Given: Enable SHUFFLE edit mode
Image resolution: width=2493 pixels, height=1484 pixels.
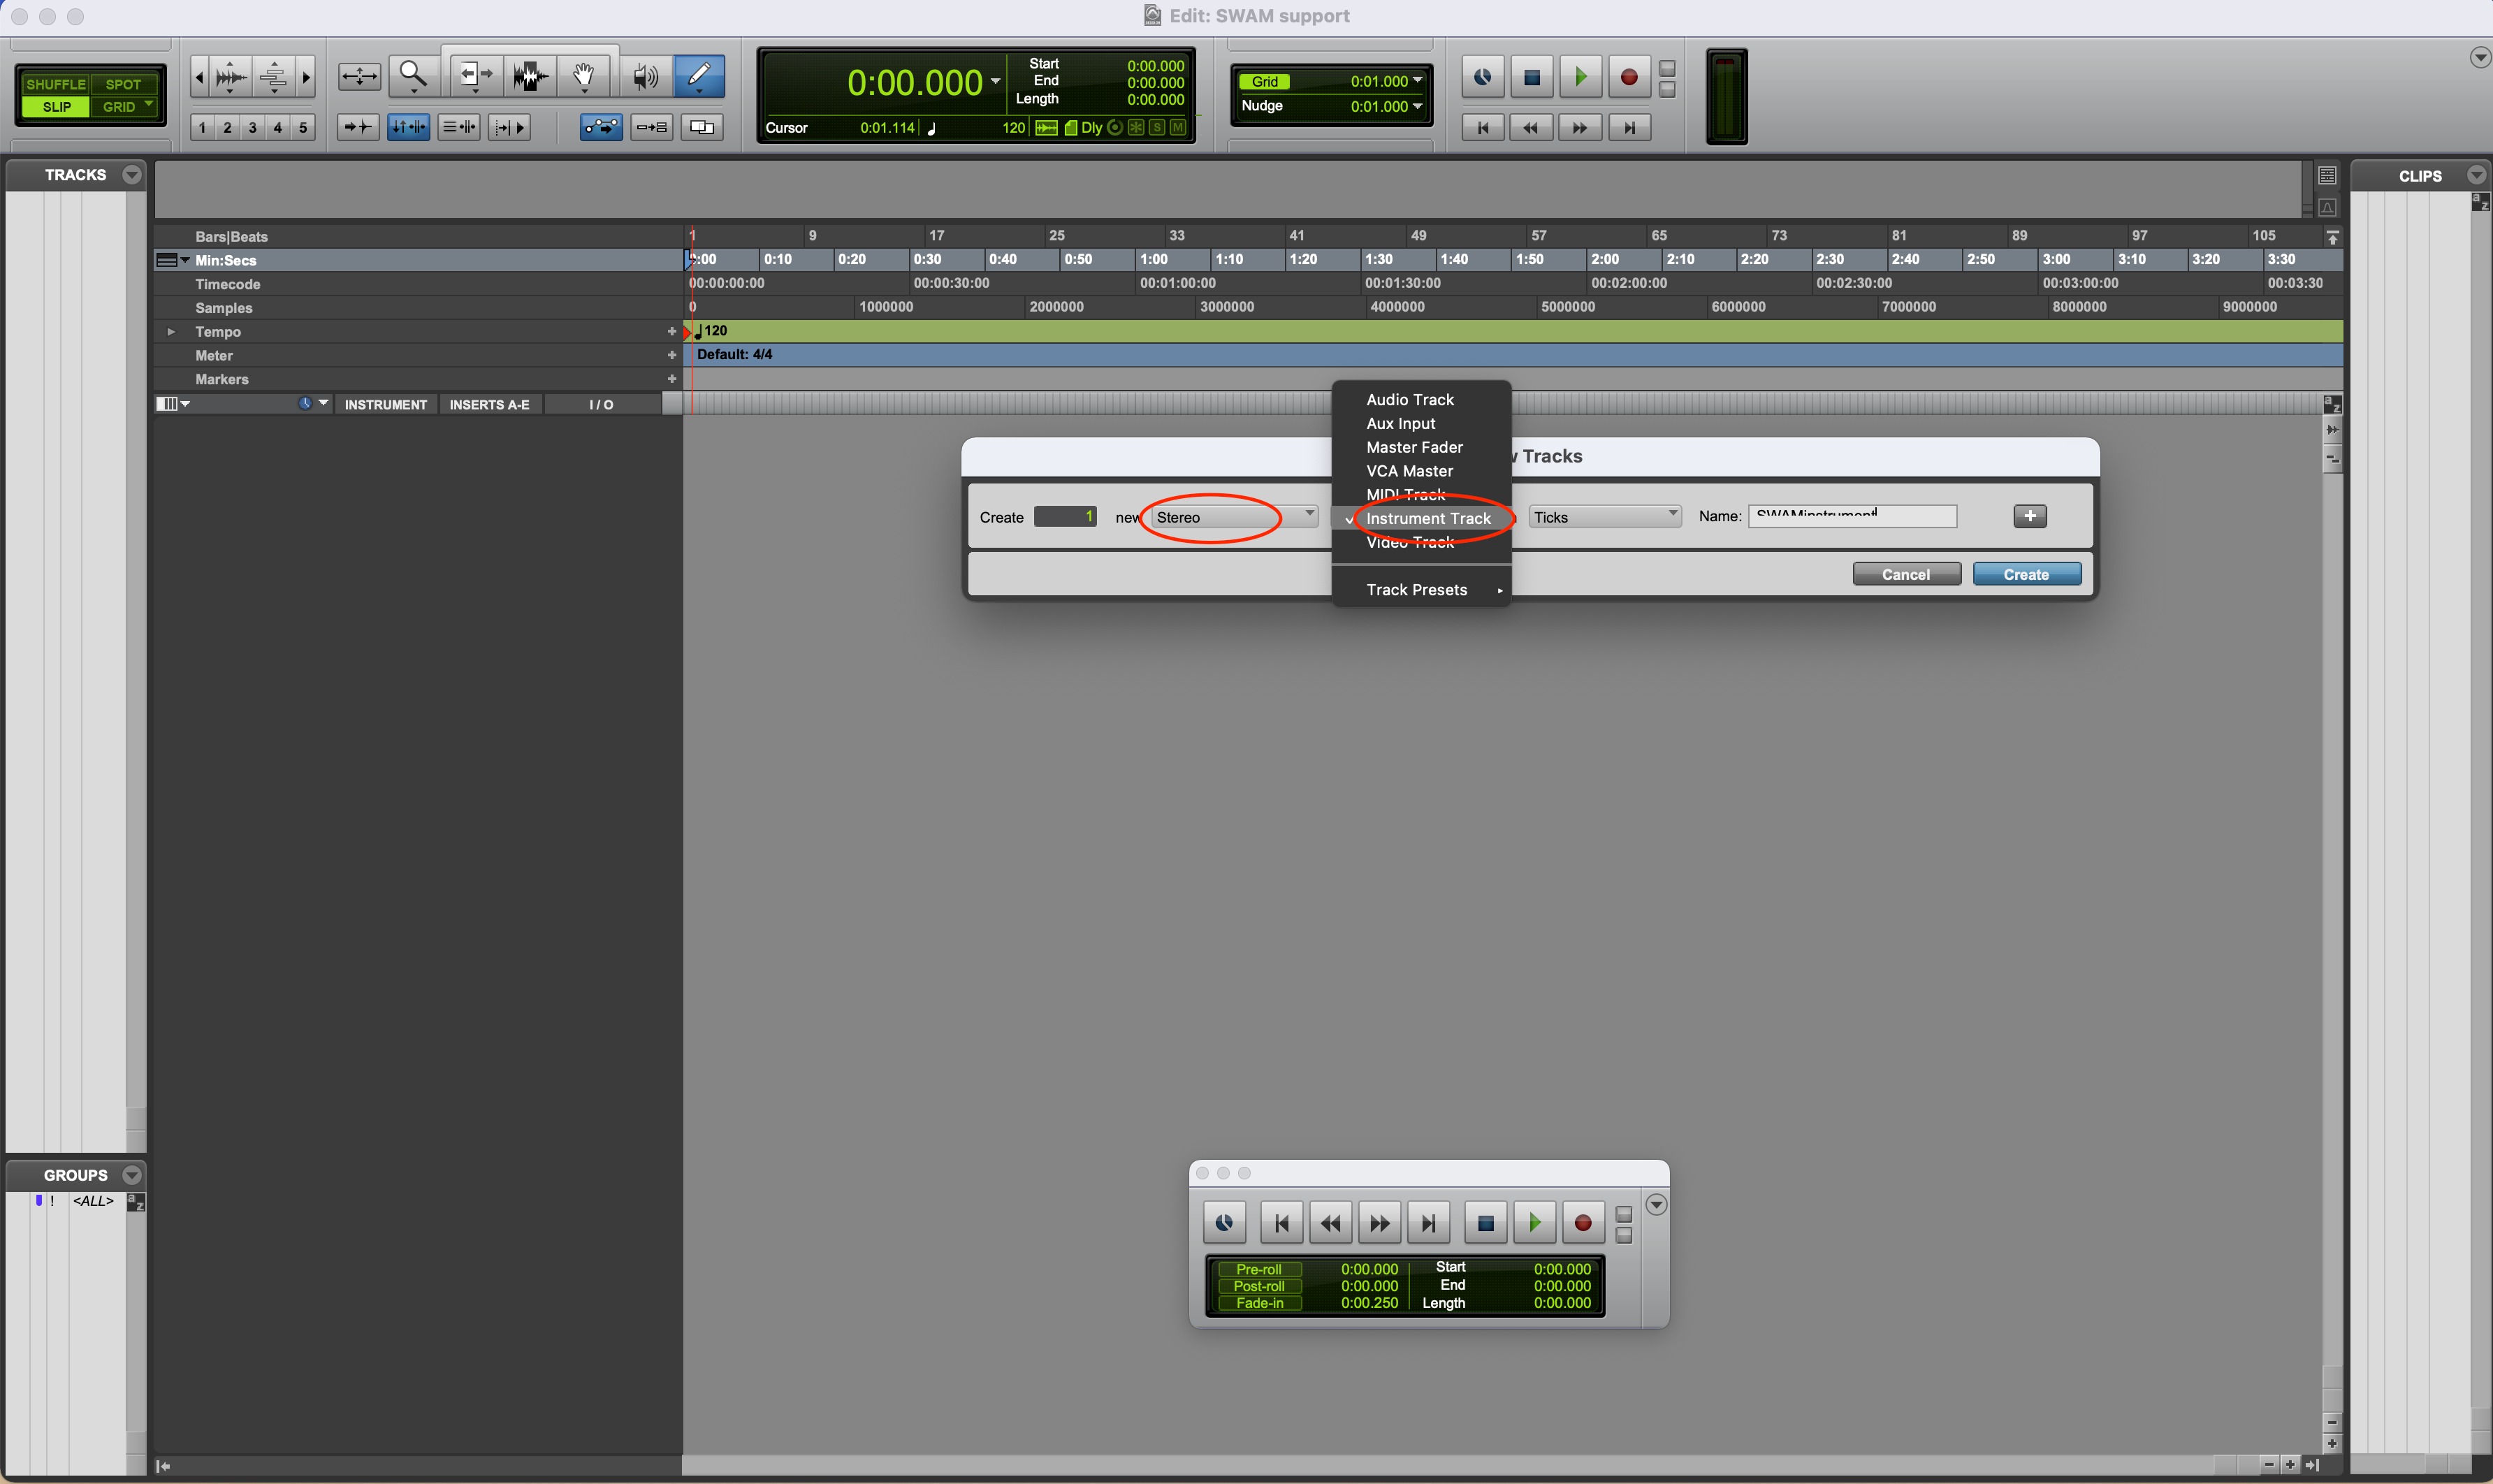Looking at the screenshot, I should [55, 84].
